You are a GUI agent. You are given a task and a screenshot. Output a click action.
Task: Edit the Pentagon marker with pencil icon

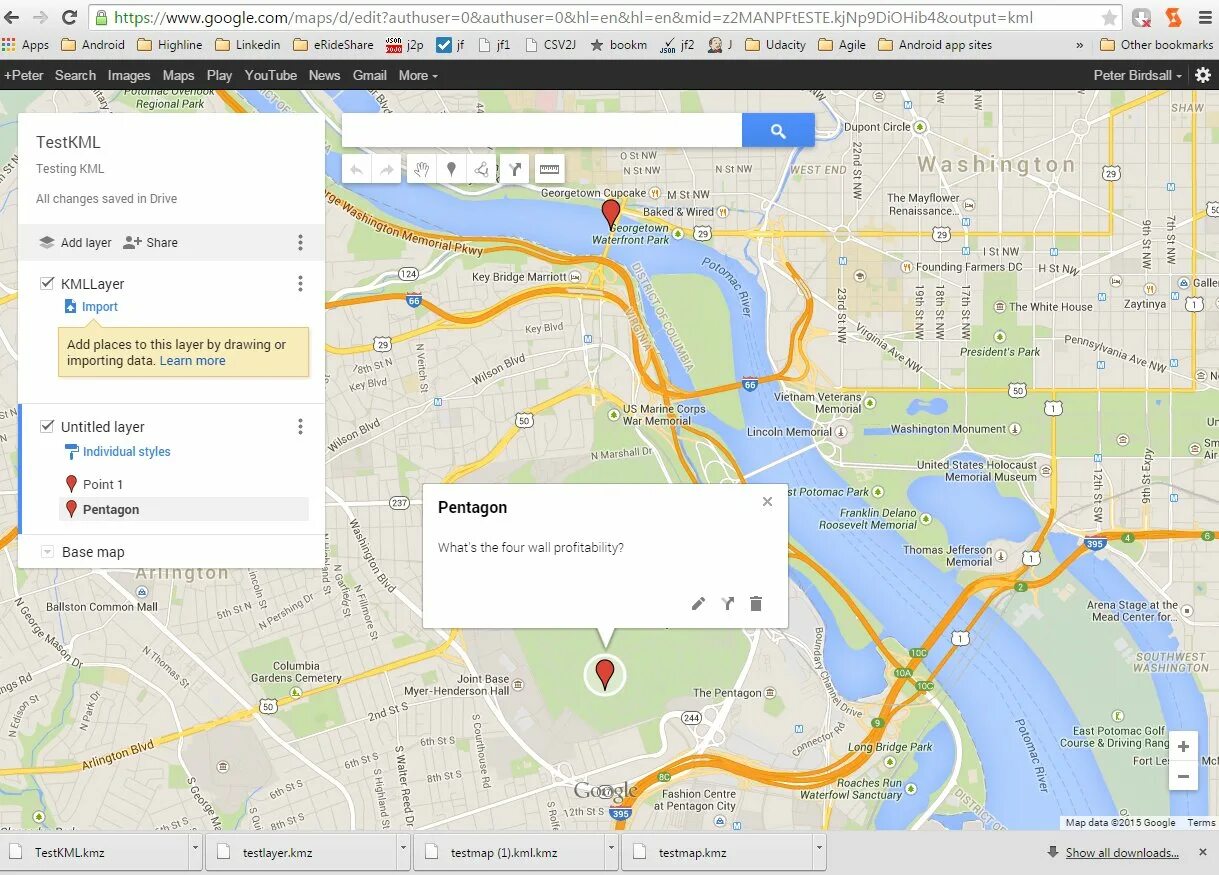(698, 603)
